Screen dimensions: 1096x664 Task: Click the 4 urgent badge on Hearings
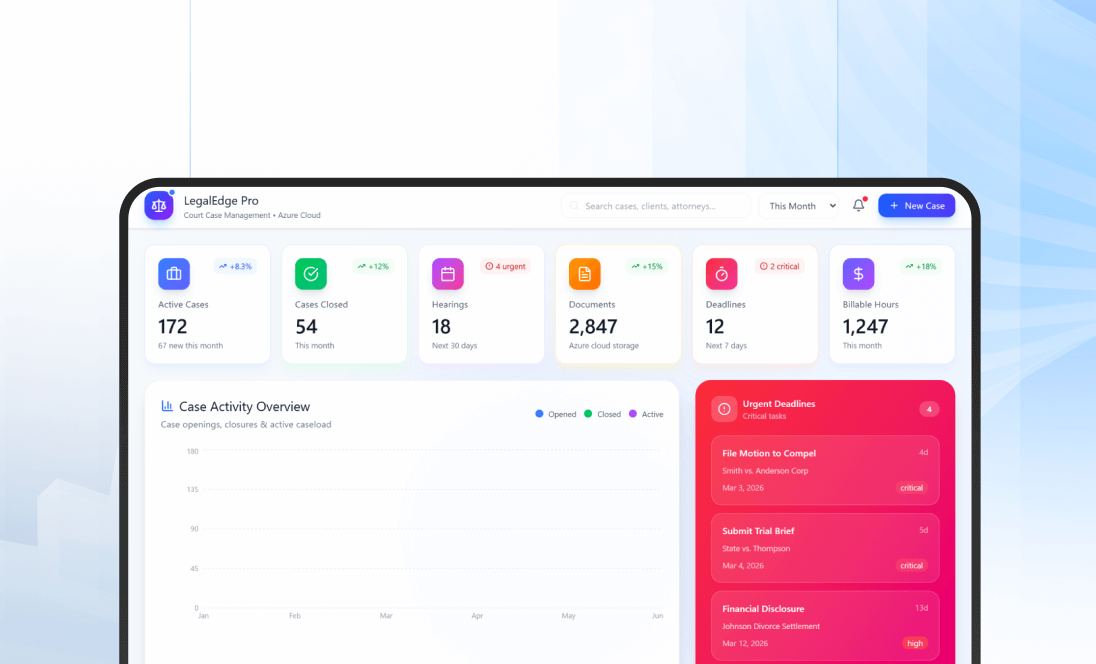(505, 266)
